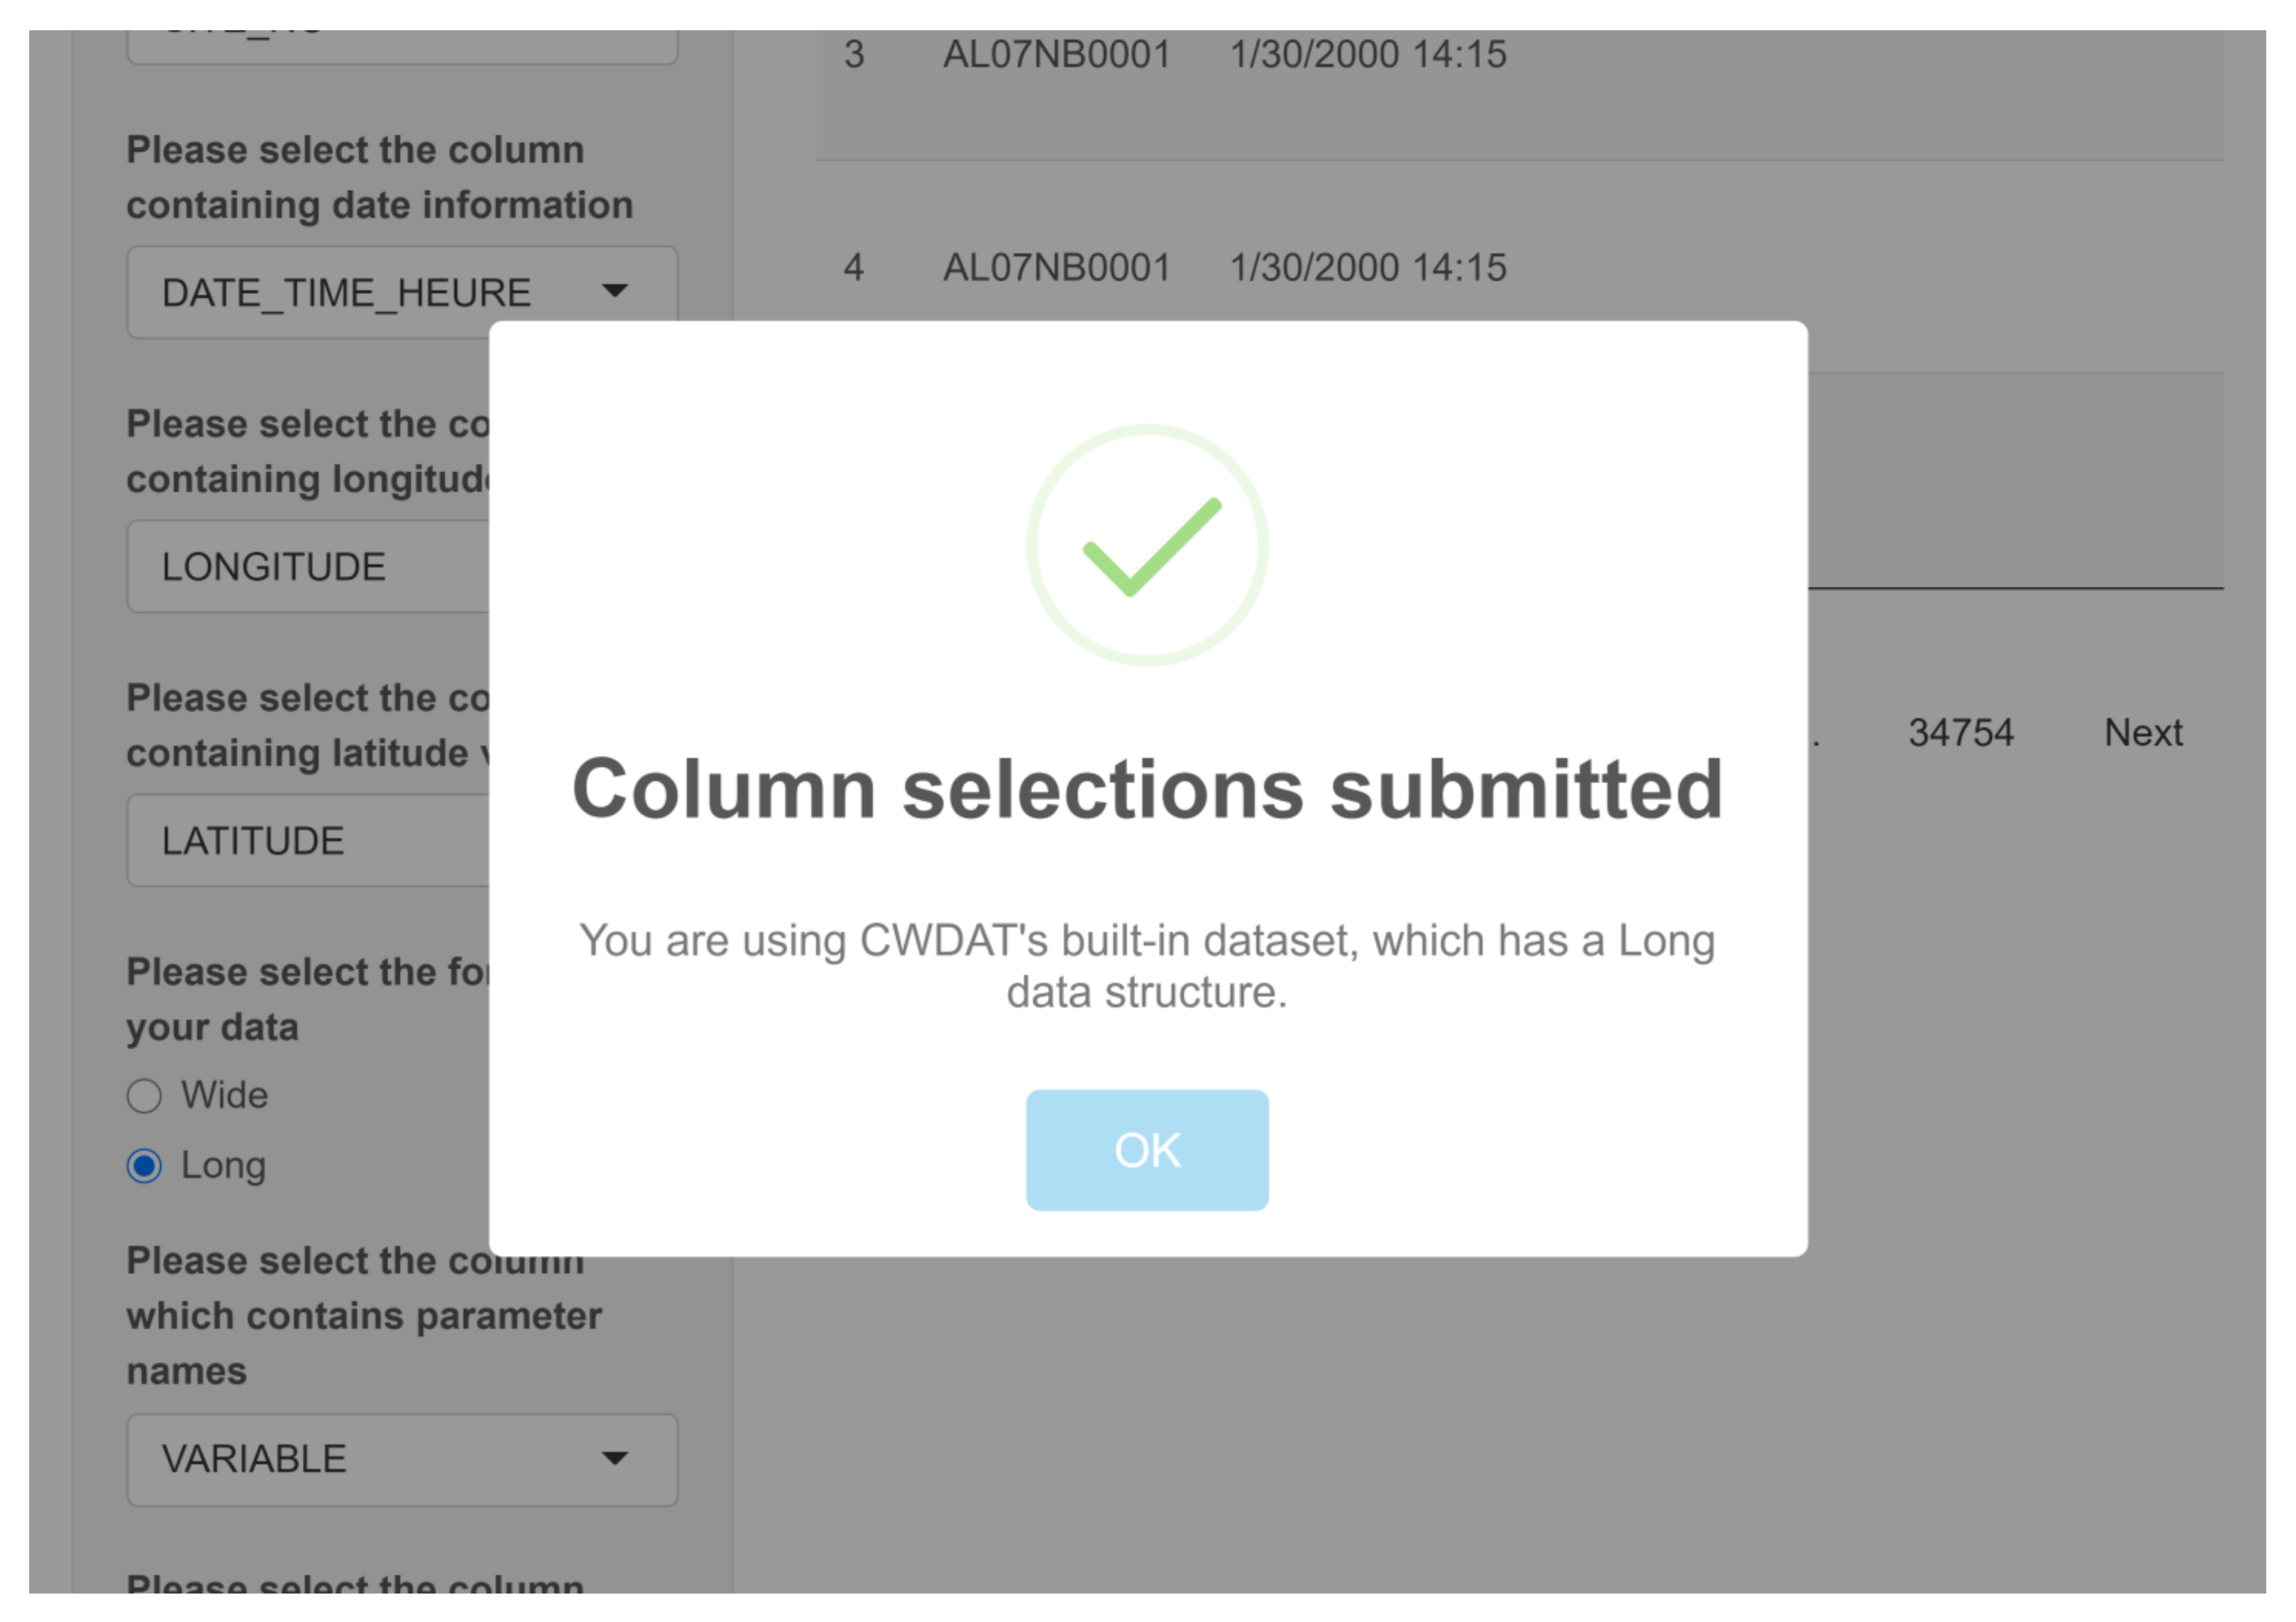Click row number 4 in the table
This screenshot has width=2296, height=1622.
853,268
